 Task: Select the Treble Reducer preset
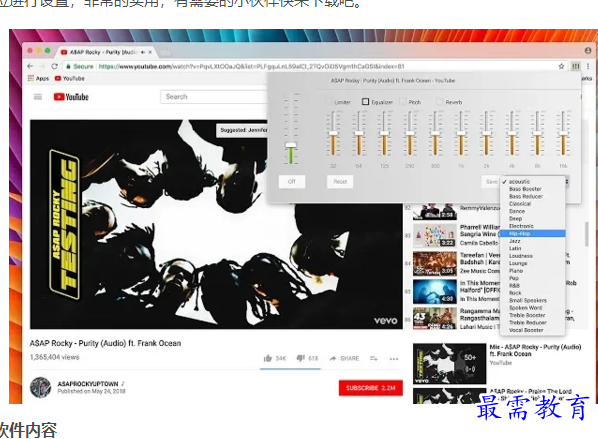(532, 323)
